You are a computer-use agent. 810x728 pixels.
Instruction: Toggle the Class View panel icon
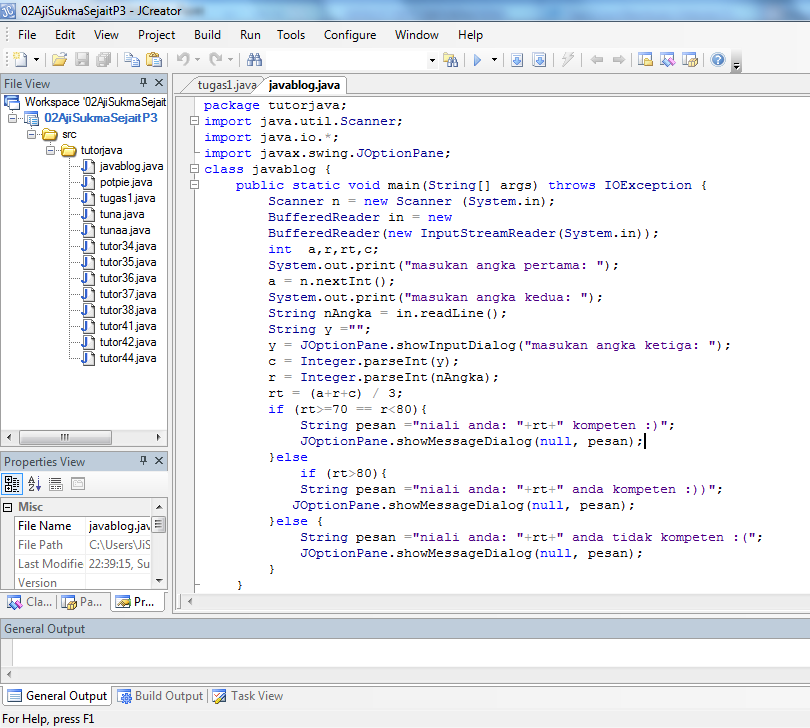[x=667, y=60]
